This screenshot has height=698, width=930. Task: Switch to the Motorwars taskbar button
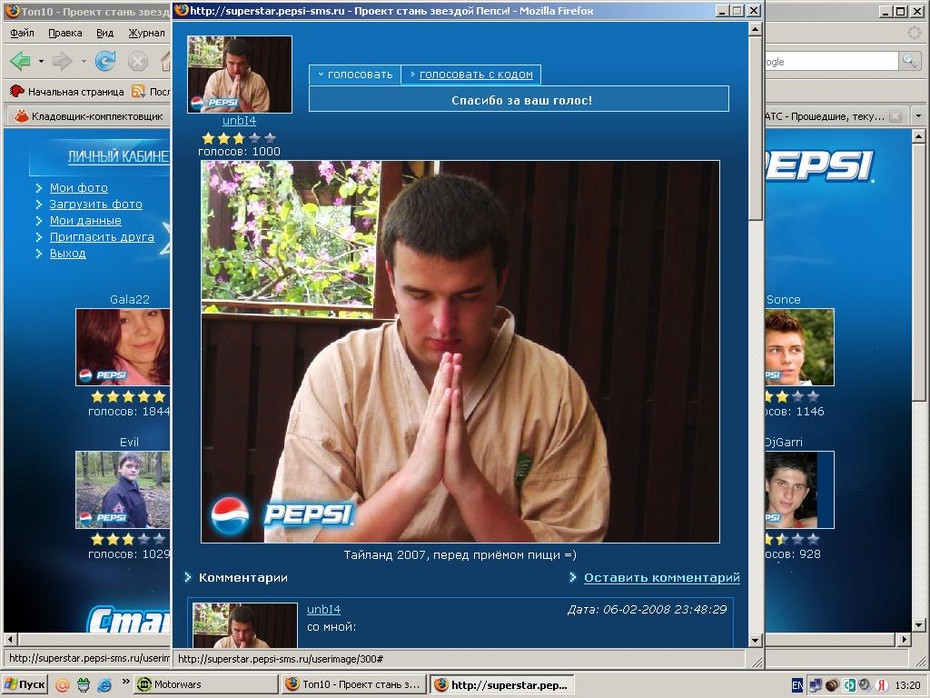205,684
